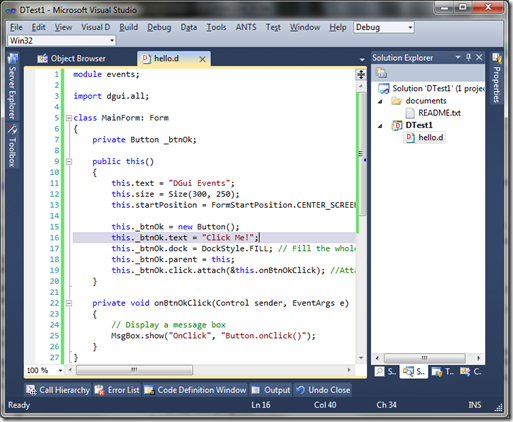Open the Win32 platform dropdown
The height and width of the screenshot is (422, 513).
coord(62,41)
